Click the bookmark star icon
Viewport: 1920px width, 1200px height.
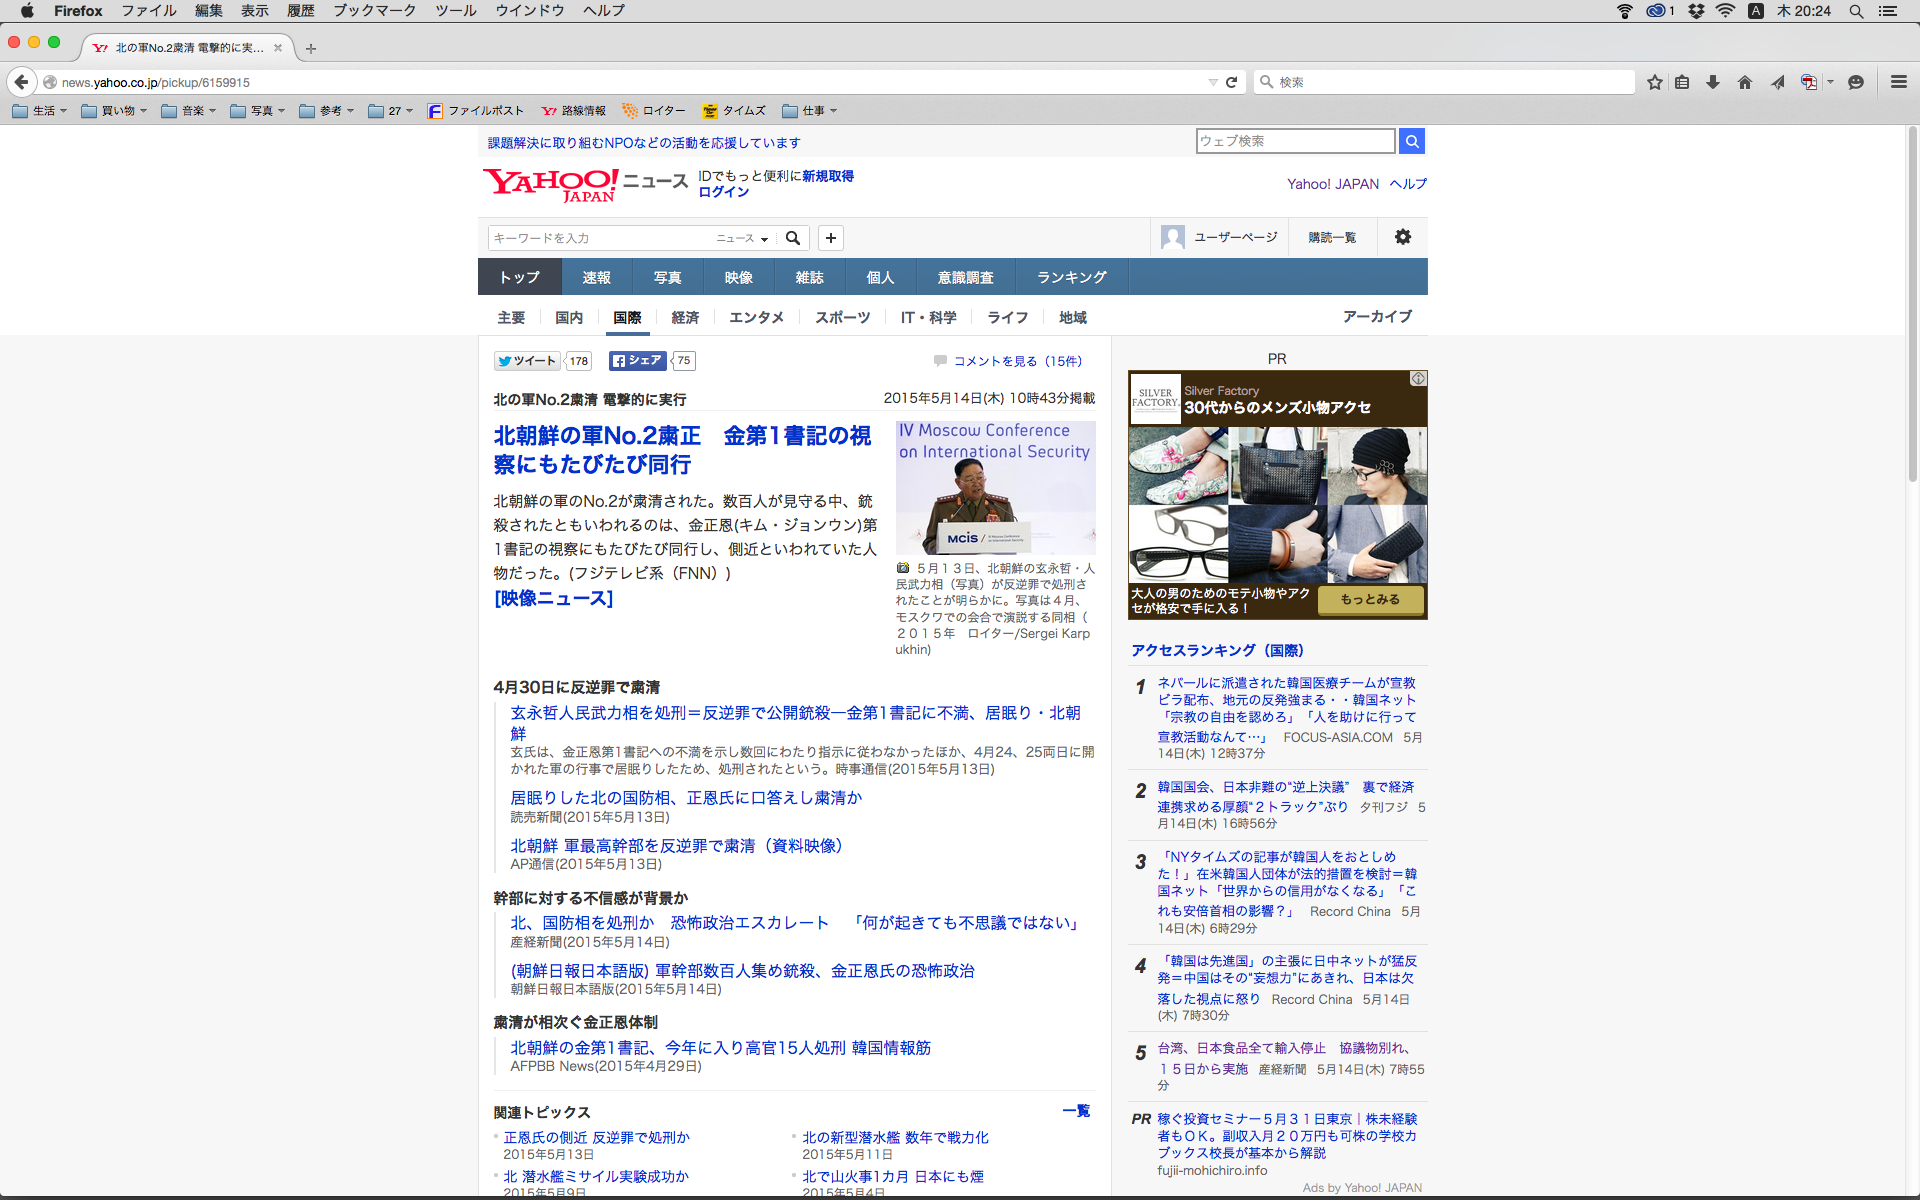(1655, 82)
